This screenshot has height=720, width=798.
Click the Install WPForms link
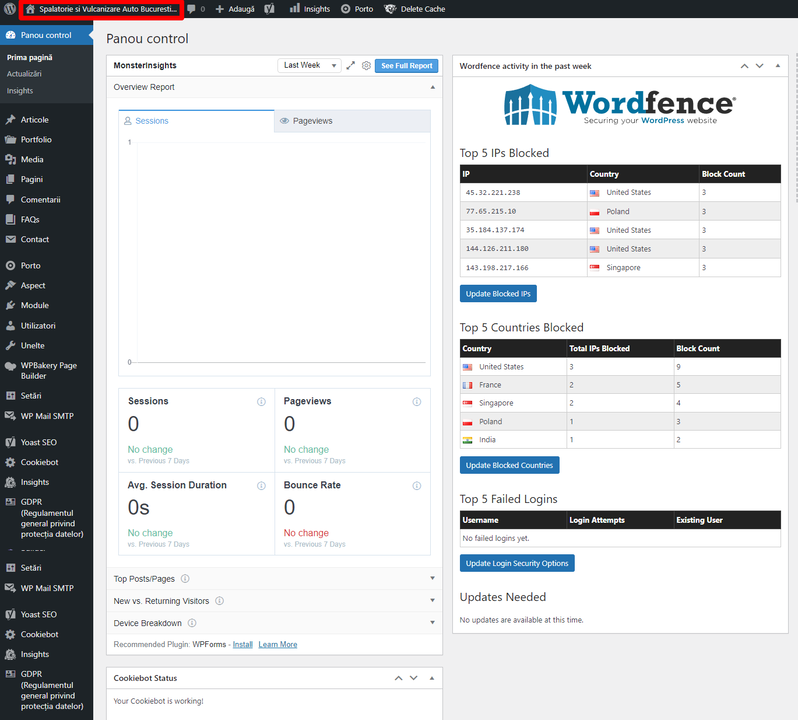(x=243, y=645)
